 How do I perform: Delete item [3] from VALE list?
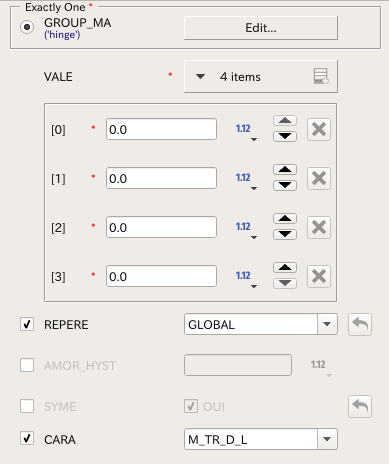pyautogui.click(x=319, y=276)
